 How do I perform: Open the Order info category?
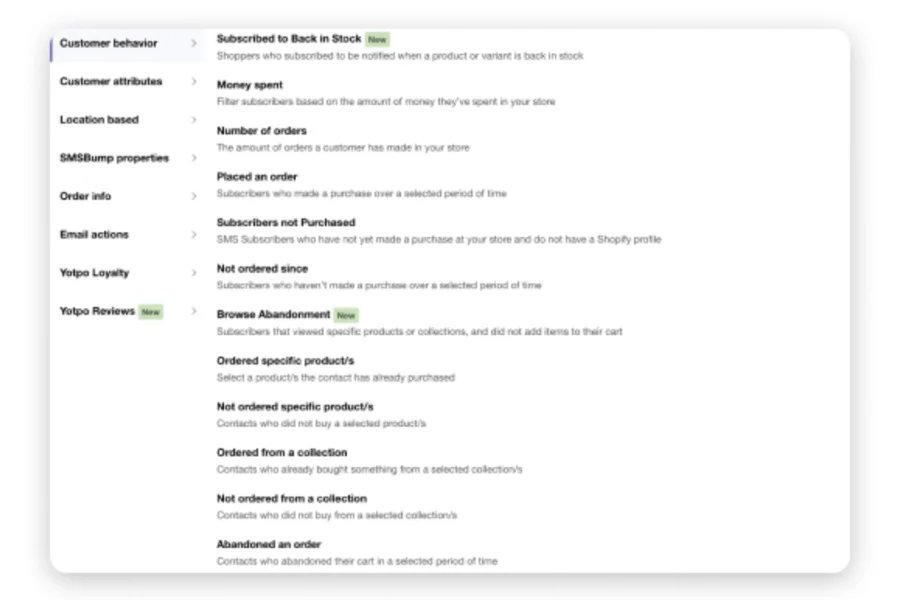click(85, 196)
